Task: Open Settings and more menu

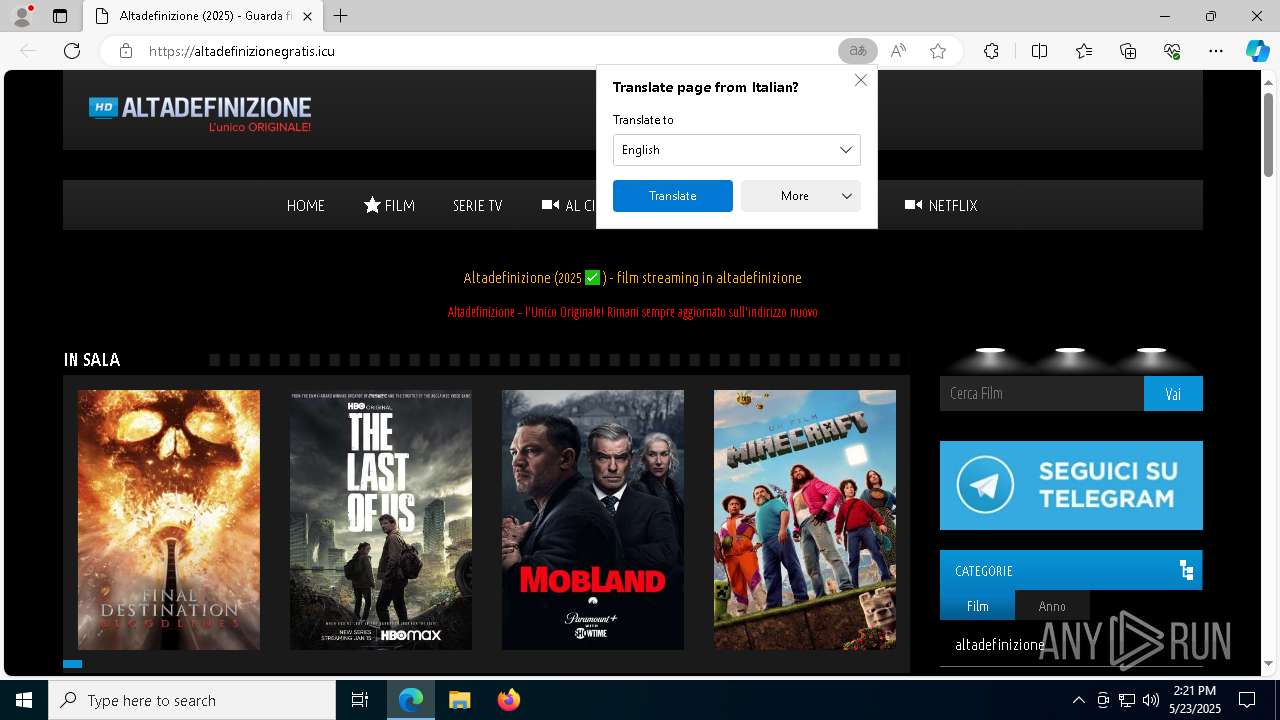Action: [x=1216, y=51]
